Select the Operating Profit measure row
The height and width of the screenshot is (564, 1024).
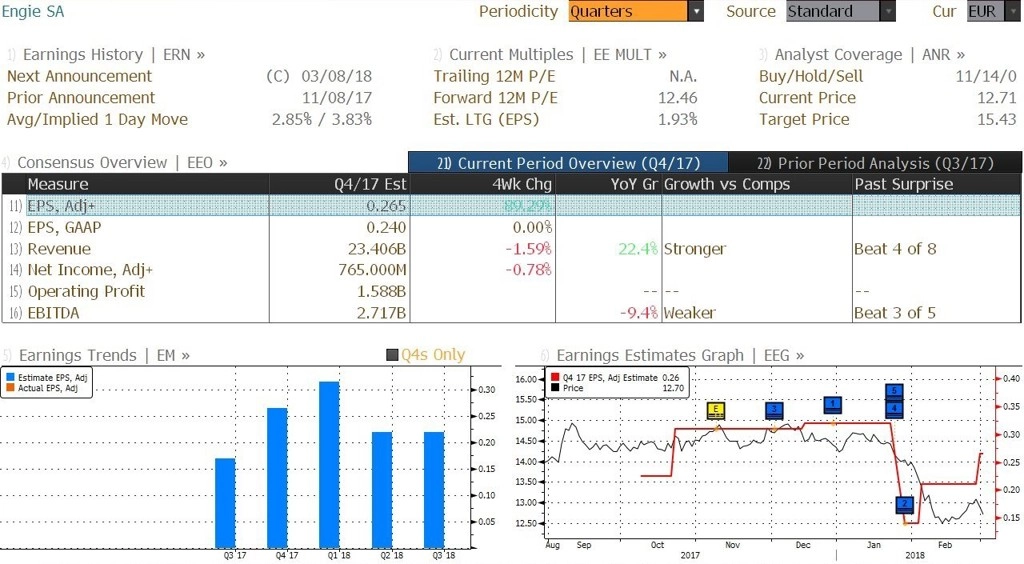[511, 291]
